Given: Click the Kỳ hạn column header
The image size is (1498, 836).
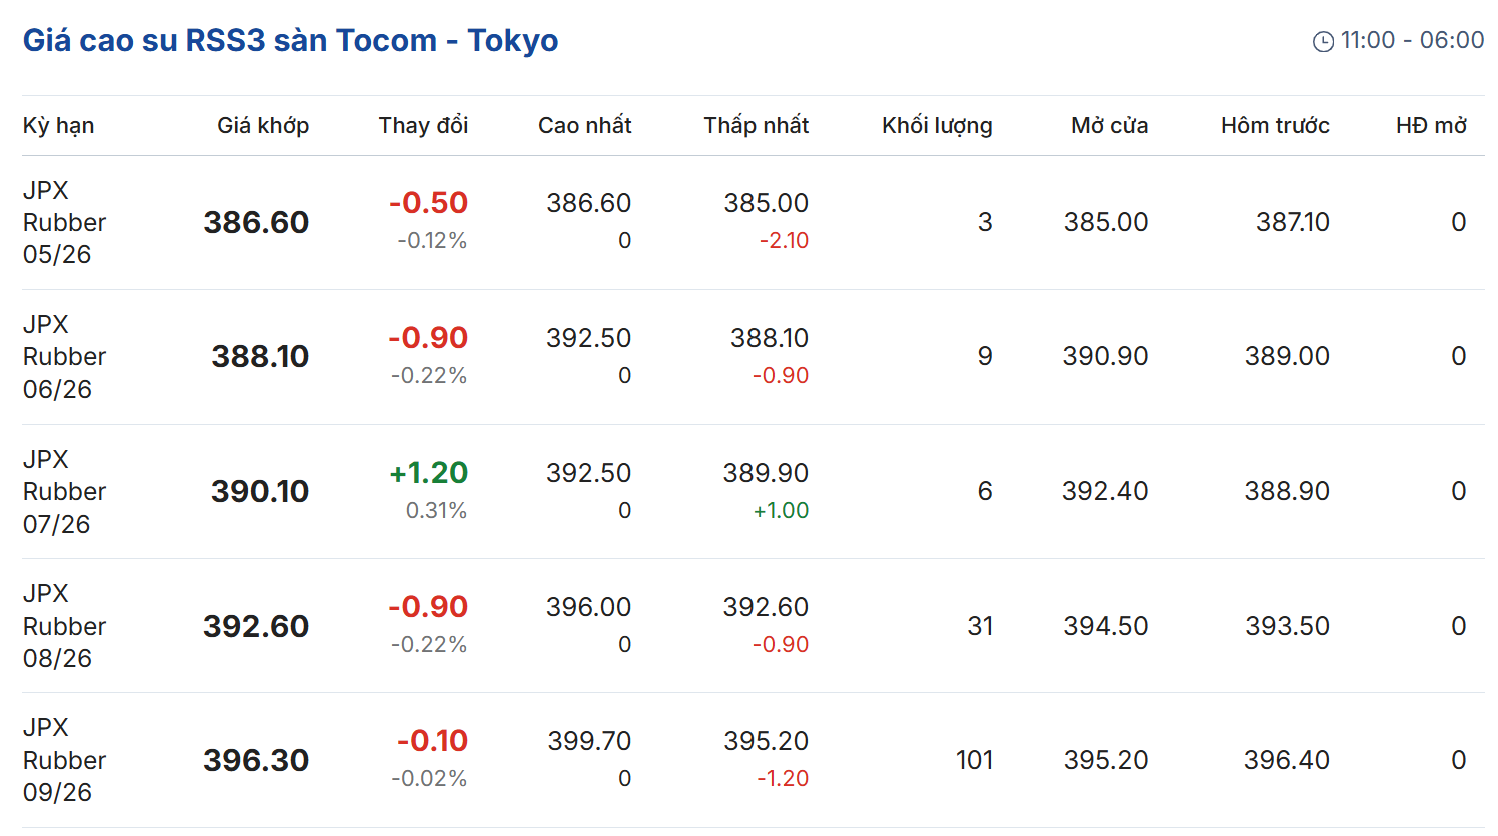Looking at the screenshot, I should tap(58, 125).
